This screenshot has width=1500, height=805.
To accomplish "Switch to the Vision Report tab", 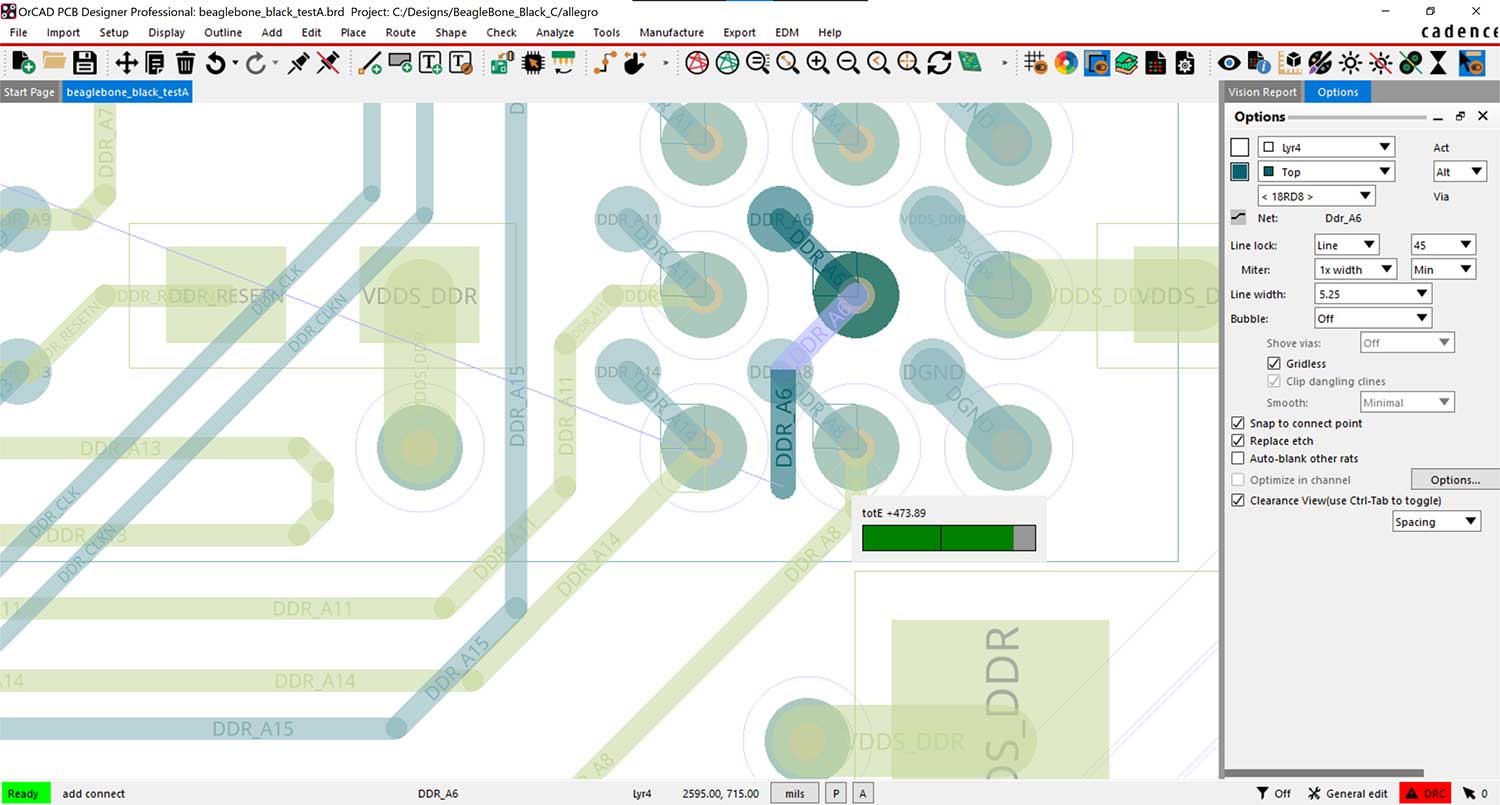I will (x=1262, y=92).
